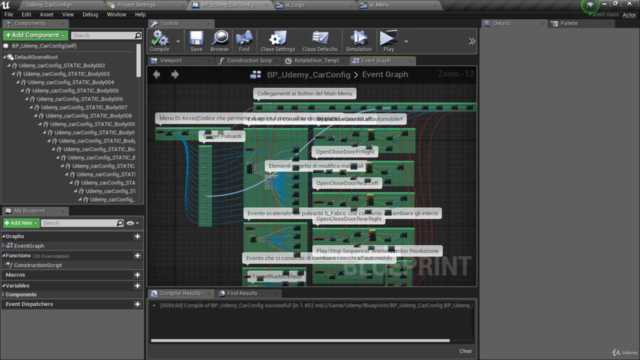This screenshot has width=640, height=360.
Task: Open the Play options dropdown arrow
Action: [406, 41]
